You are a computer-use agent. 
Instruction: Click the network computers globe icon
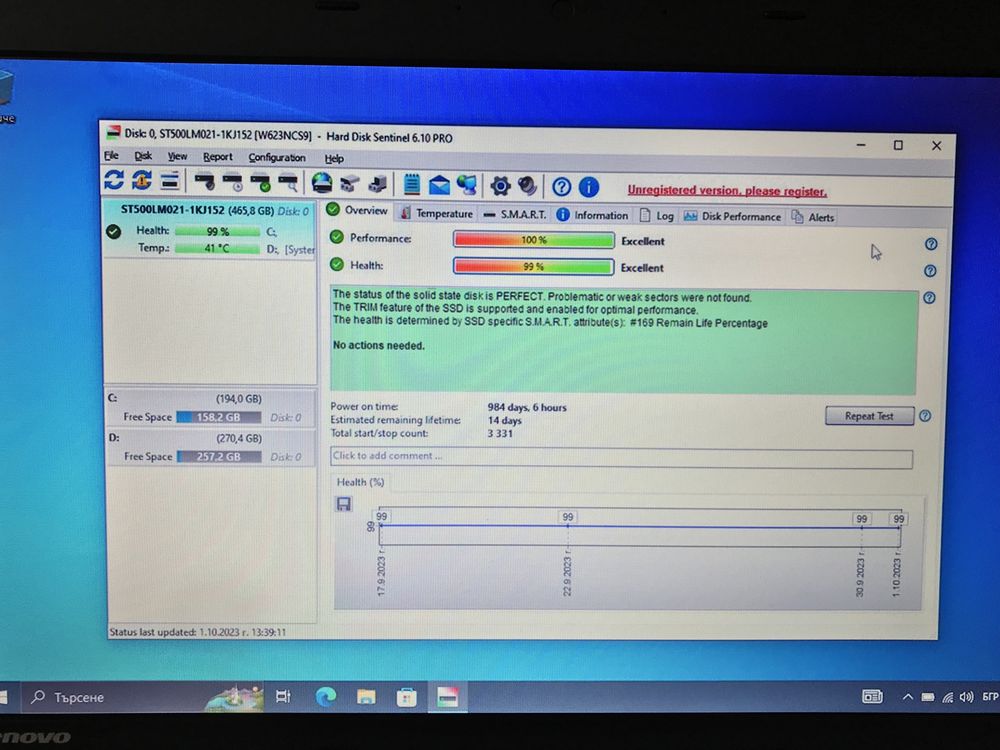467,186
